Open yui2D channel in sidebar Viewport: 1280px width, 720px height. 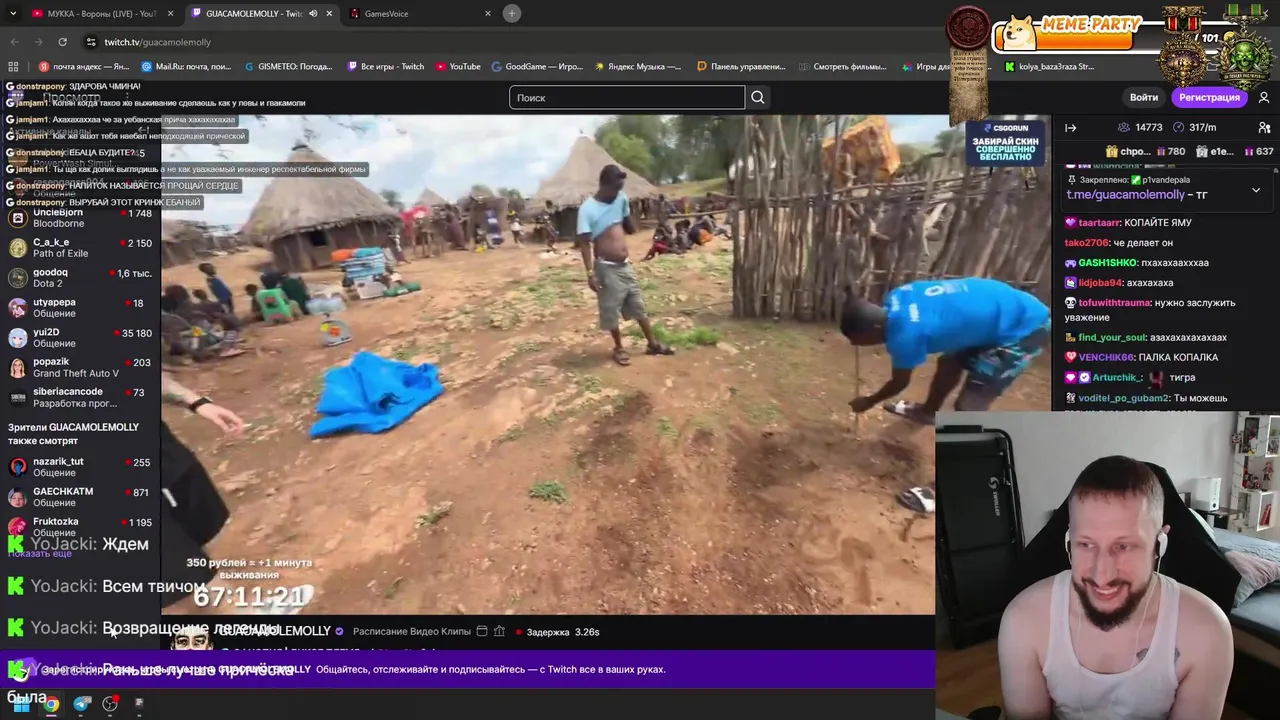80,338
